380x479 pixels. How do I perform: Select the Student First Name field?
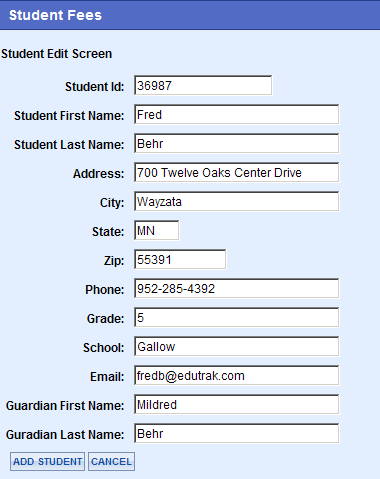click(x=237, y=114)
